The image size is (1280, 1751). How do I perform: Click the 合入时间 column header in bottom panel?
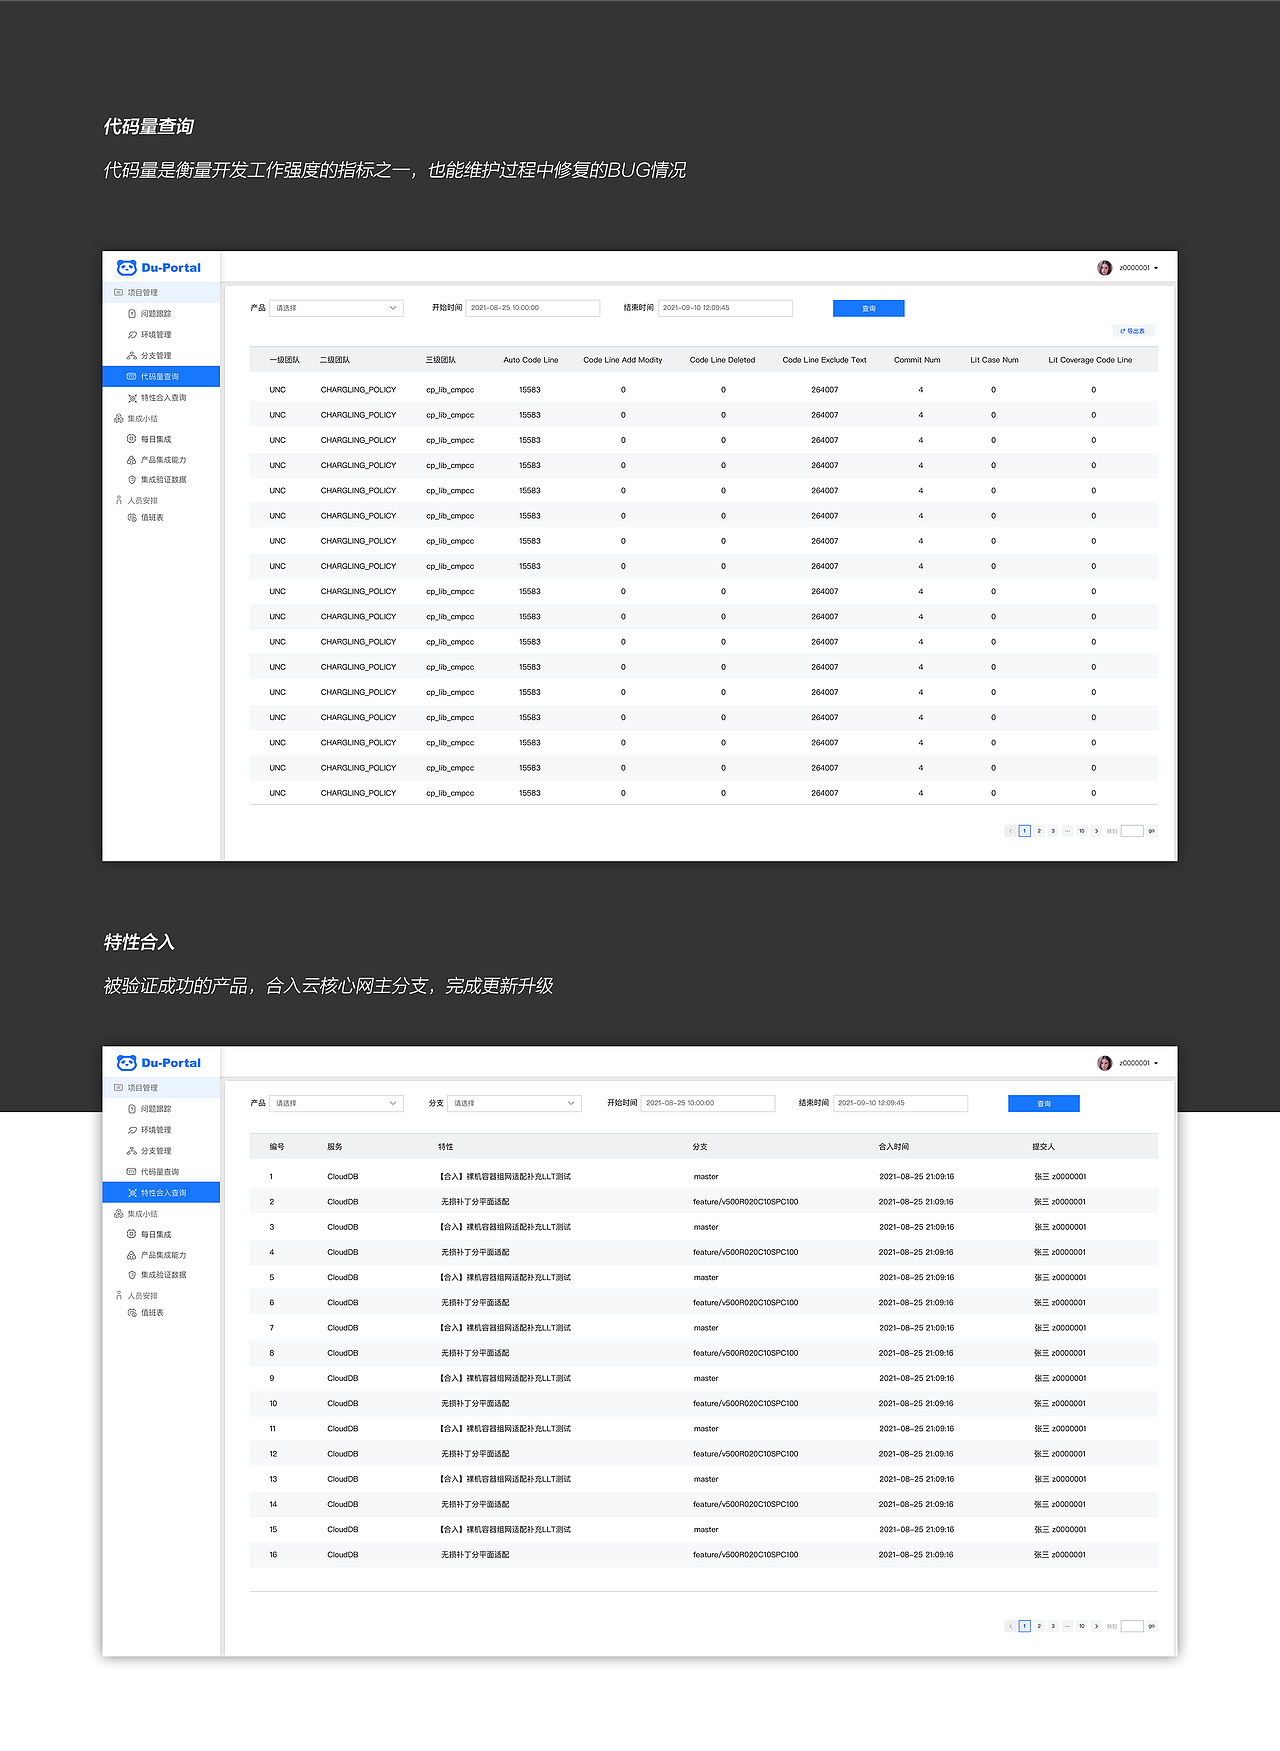click(x=894, y=1147)
